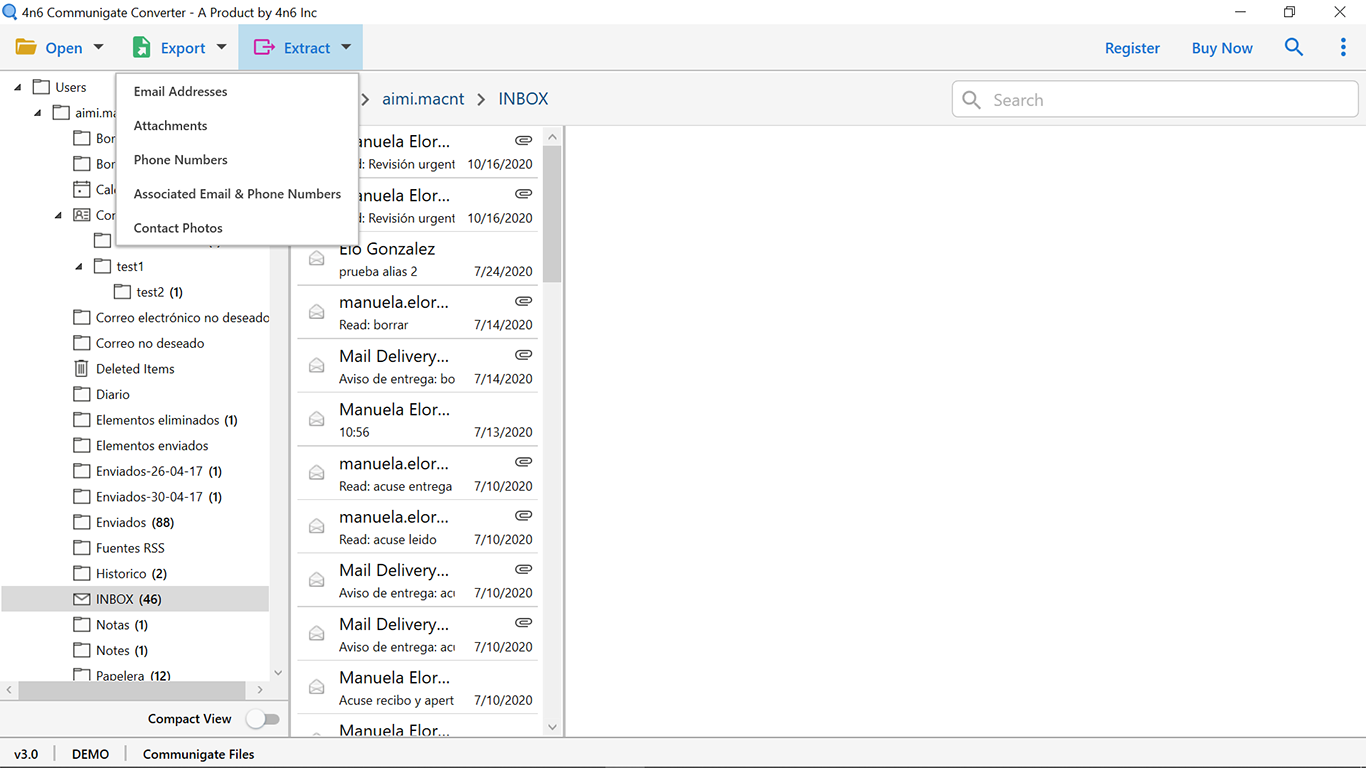Click the test1 folder icon

click(x=102, y=266)
